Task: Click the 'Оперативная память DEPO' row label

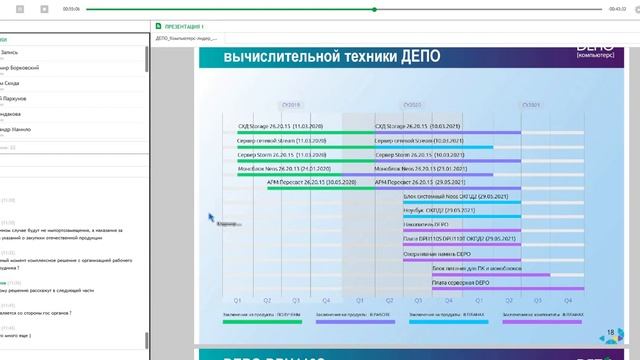Action: [x=437, y=254]
